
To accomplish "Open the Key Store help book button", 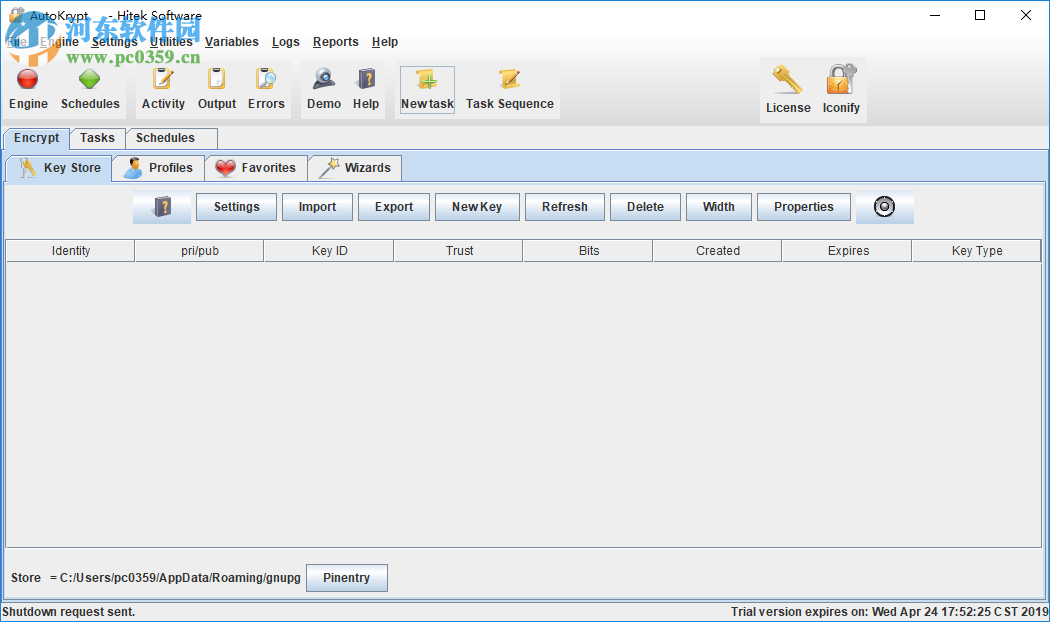I will [162, 207].
